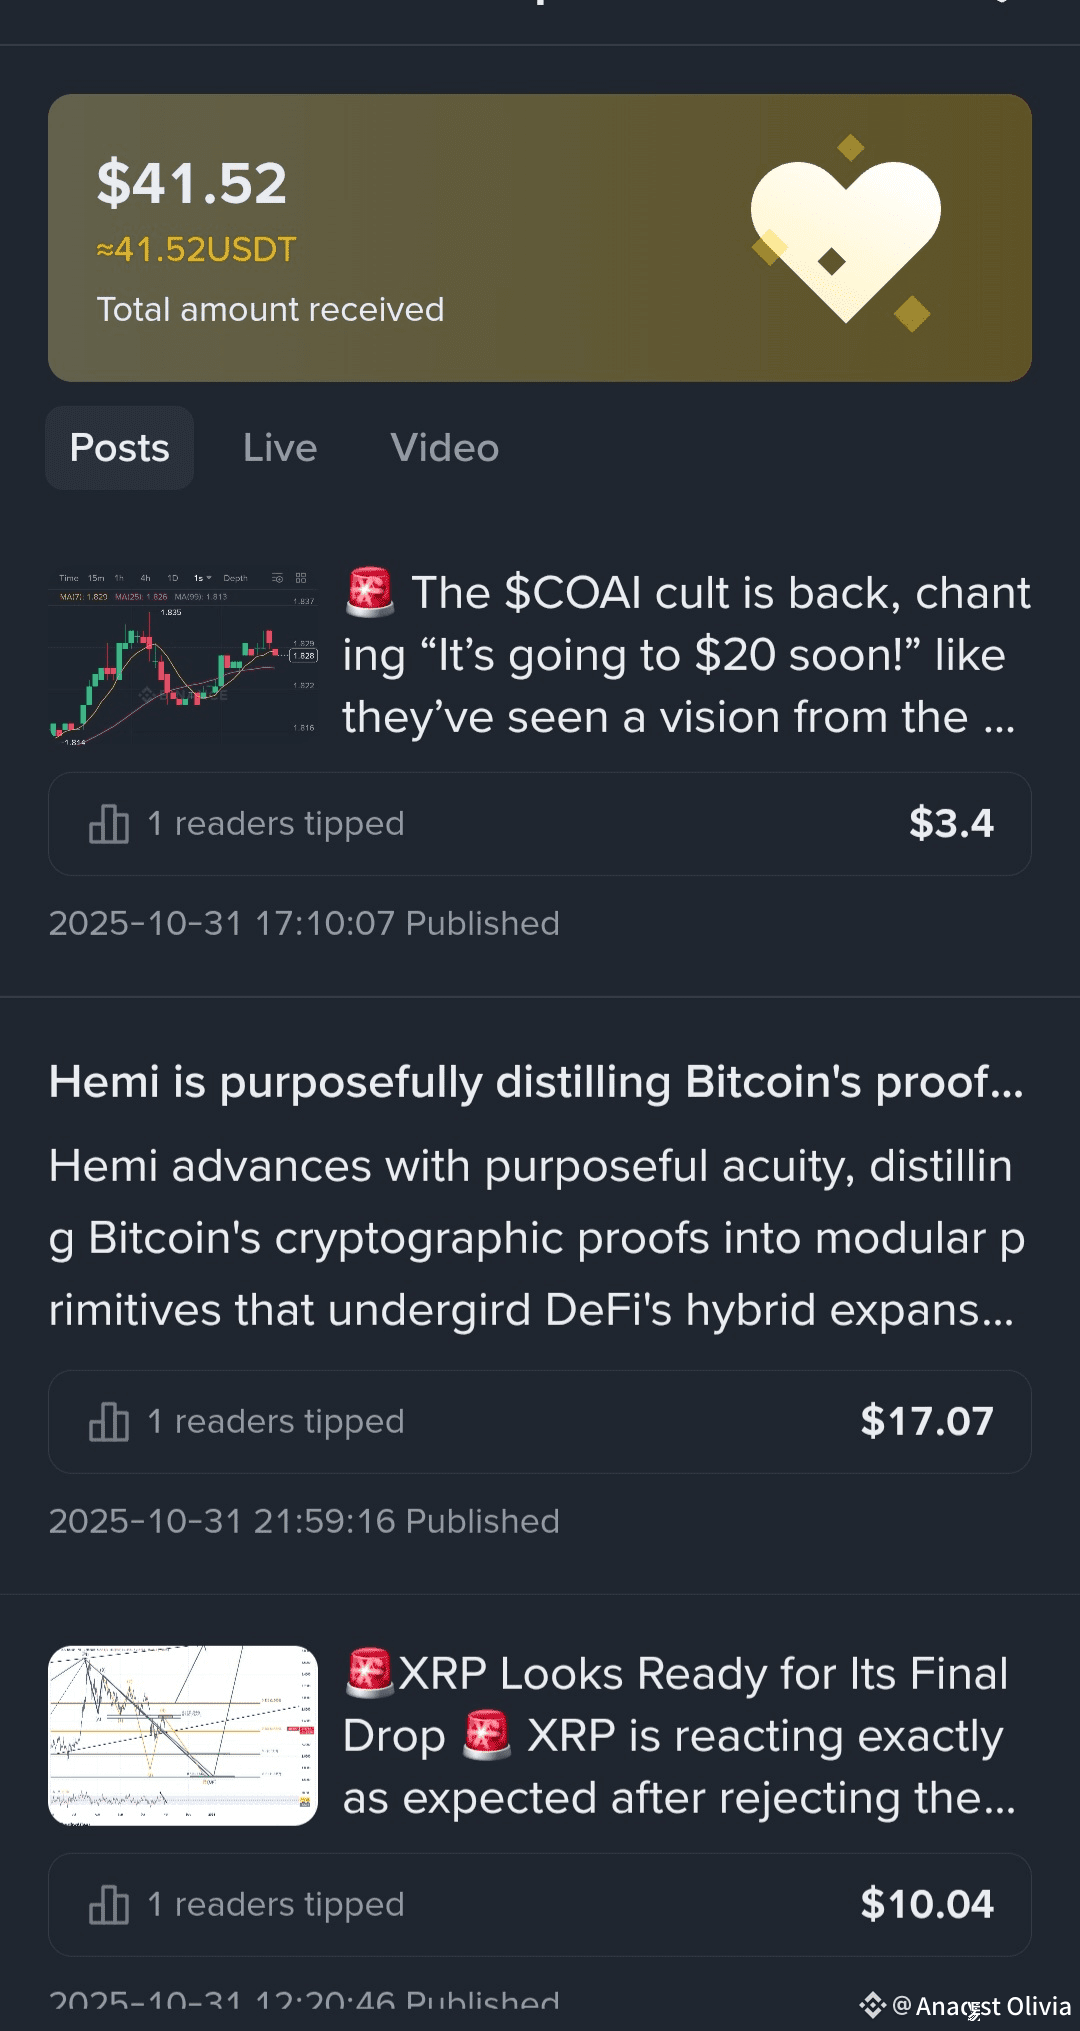
Task: Click bar chart icon beside the $3.4 tip
Action: tap(109, 824)
